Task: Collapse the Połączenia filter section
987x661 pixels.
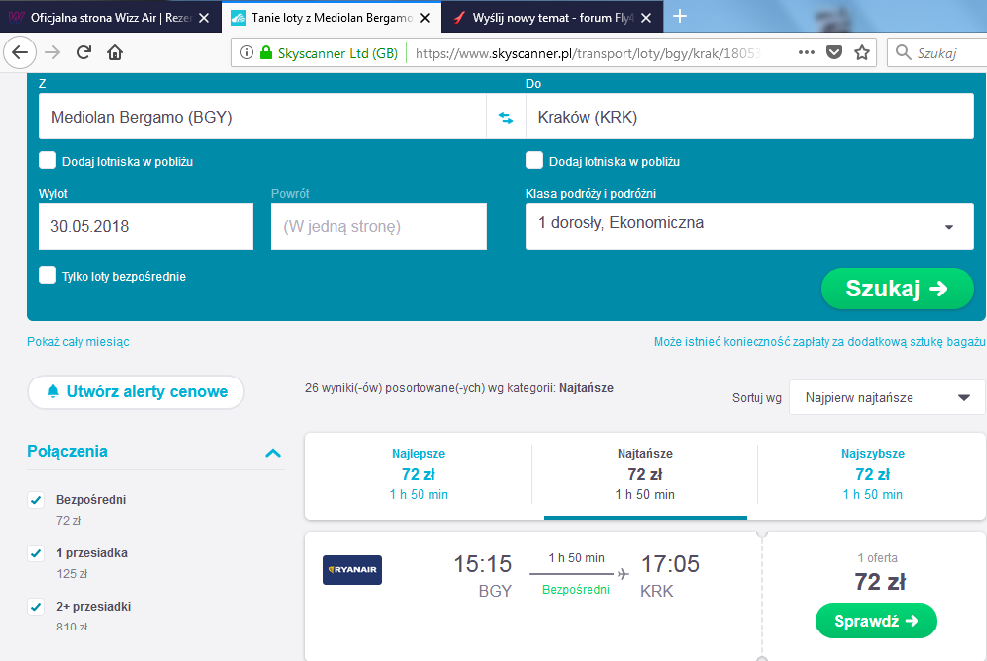Action: (273, 453)
